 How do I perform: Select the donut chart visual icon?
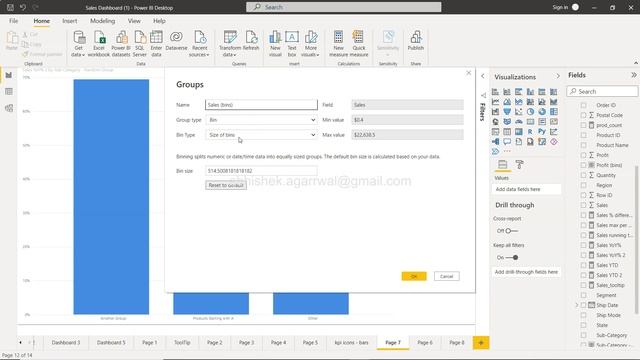tap(542, 111)
